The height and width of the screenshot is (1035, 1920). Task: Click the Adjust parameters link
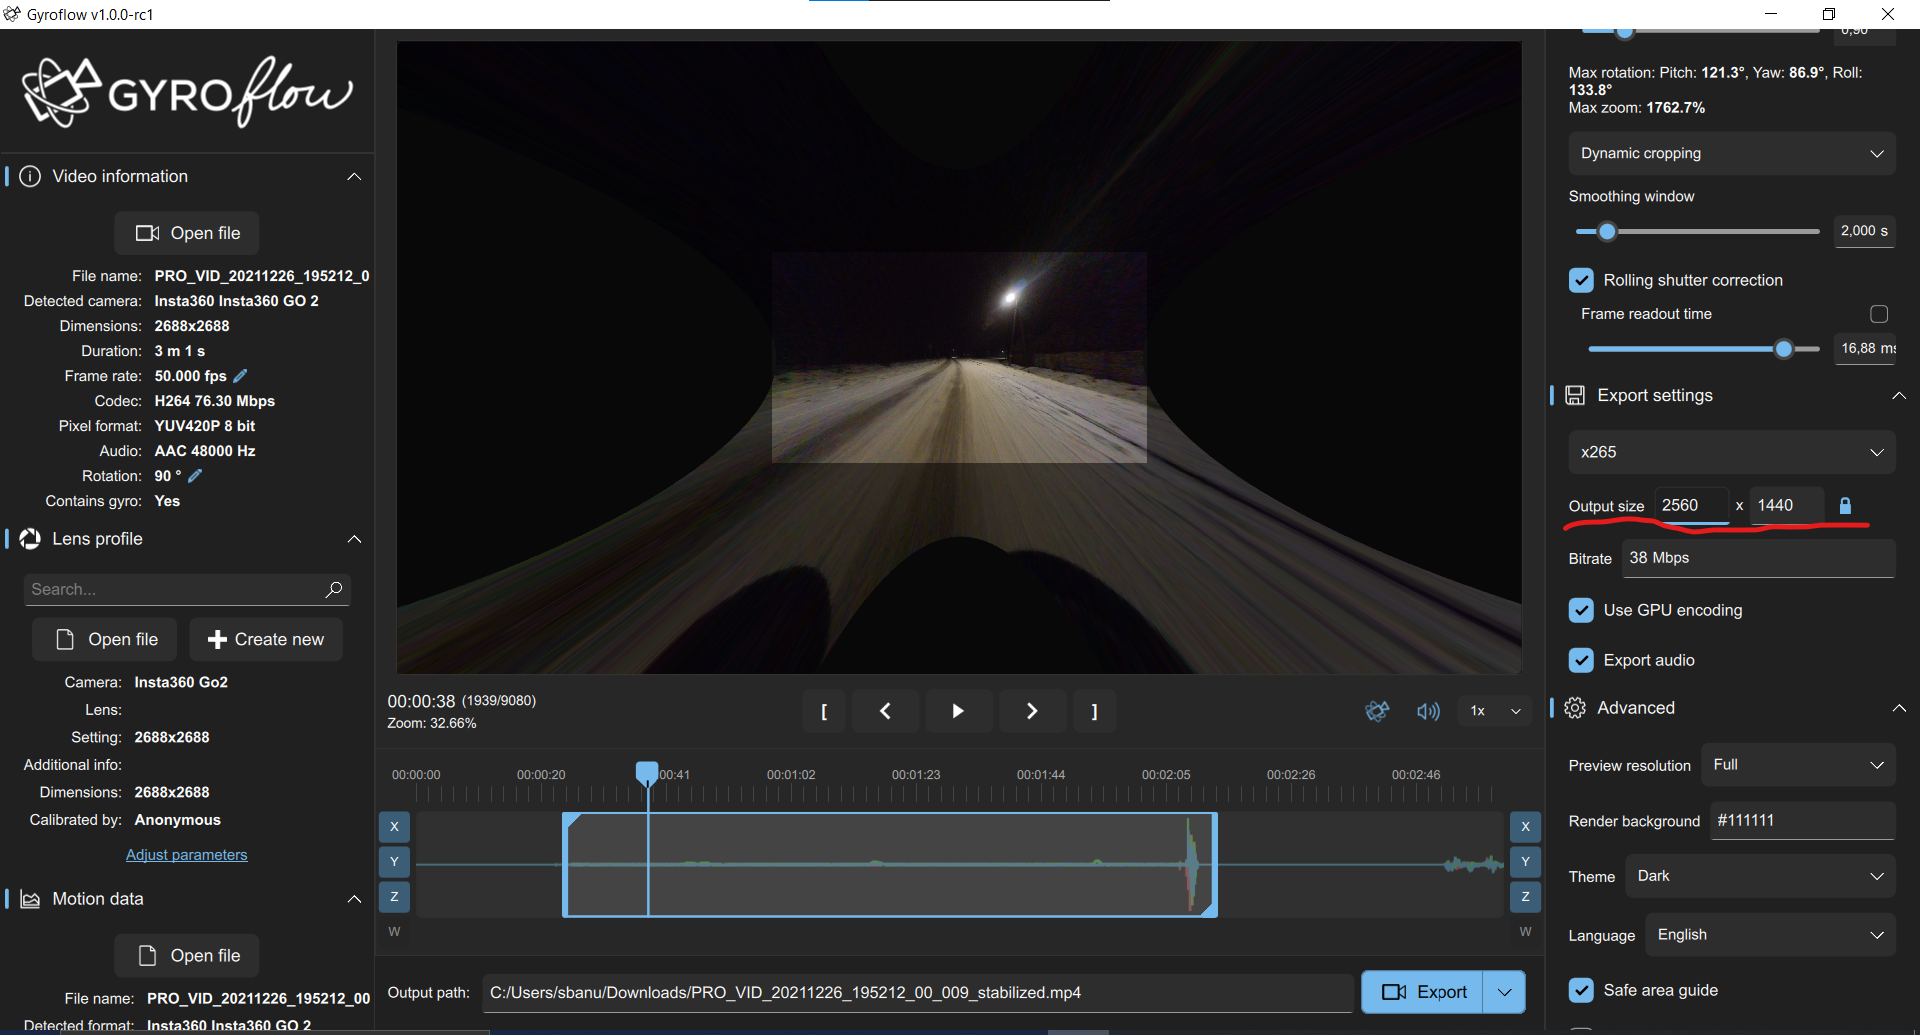pyautogui.click(x=186, y=854)
